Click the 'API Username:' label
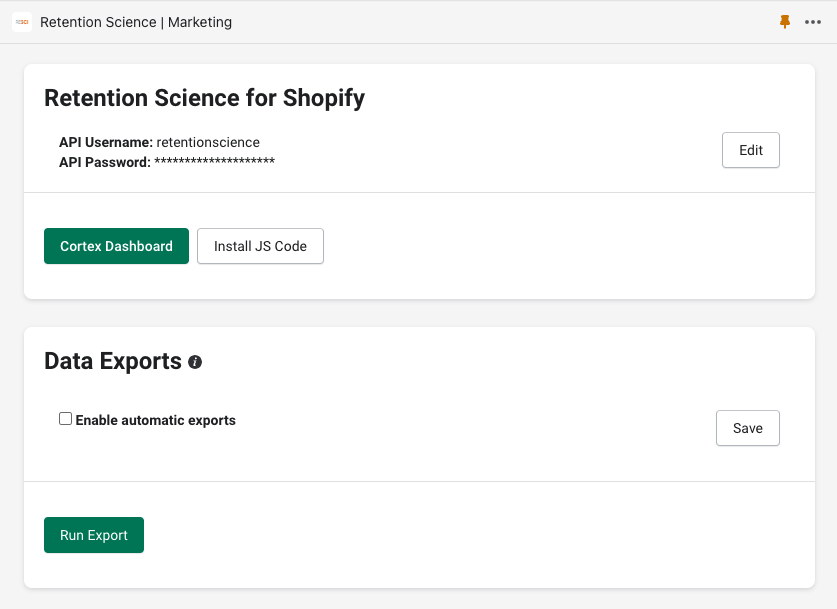Viewport: 837px width, 609px height. [x=106, y=143]
